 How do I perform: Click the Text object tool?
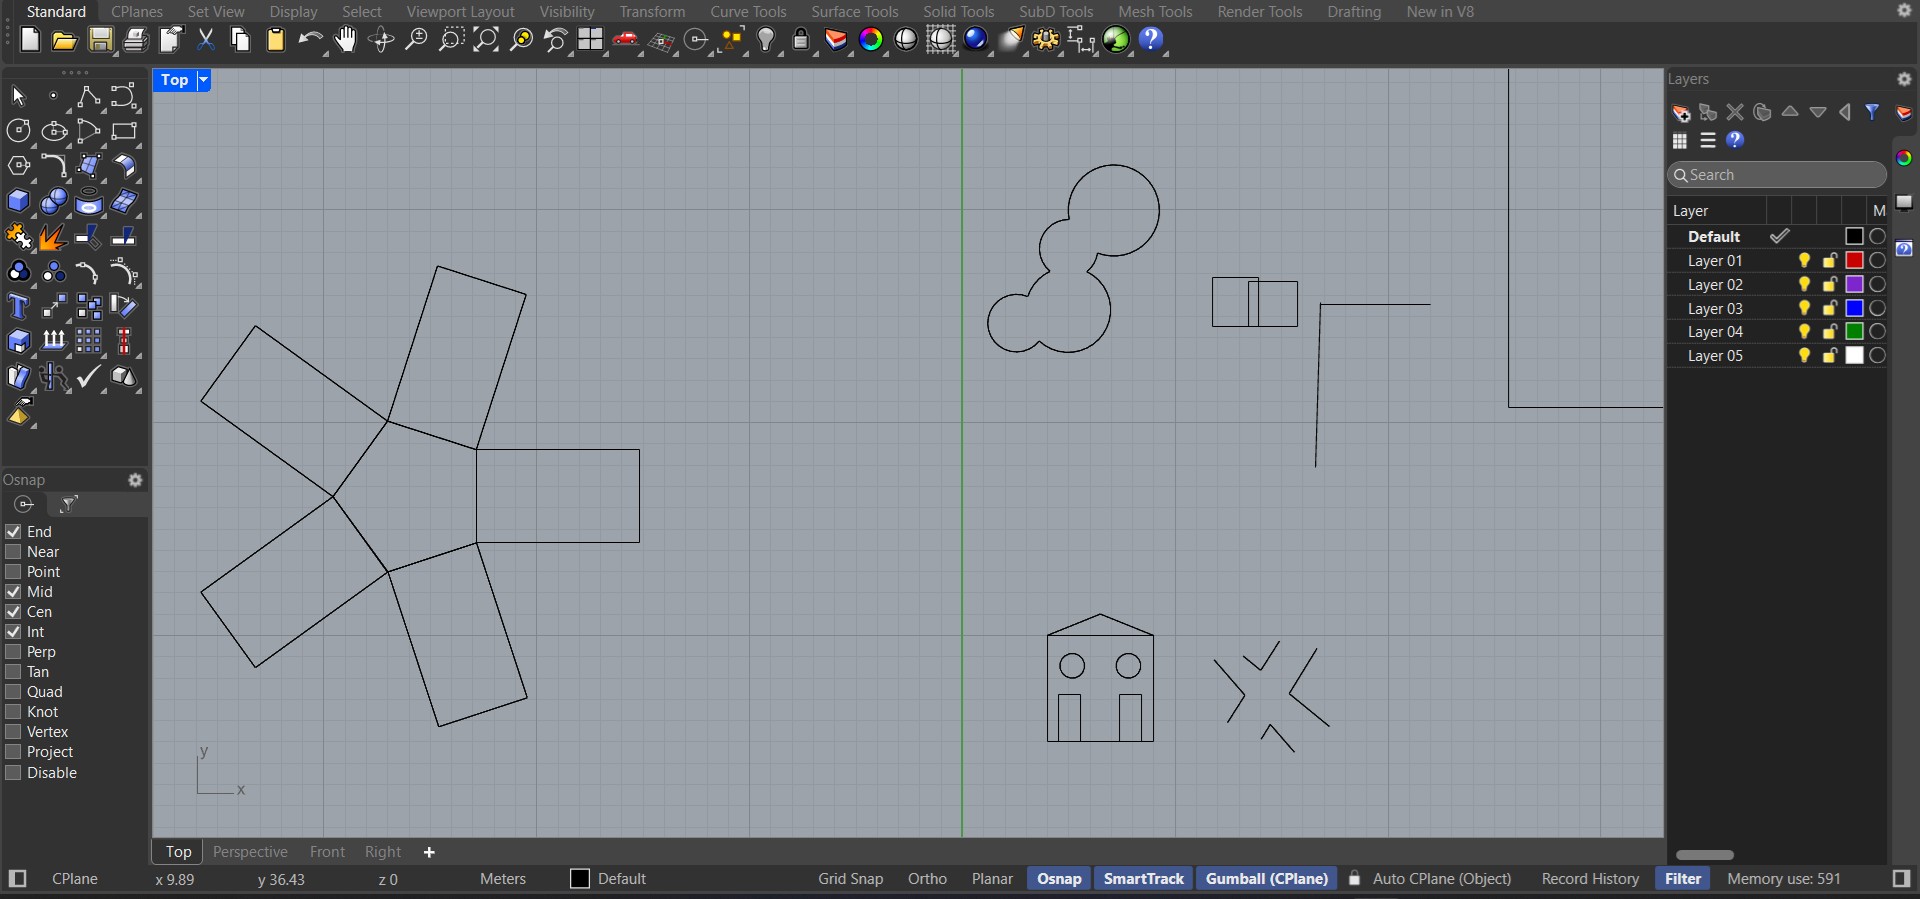pos(18,307)
